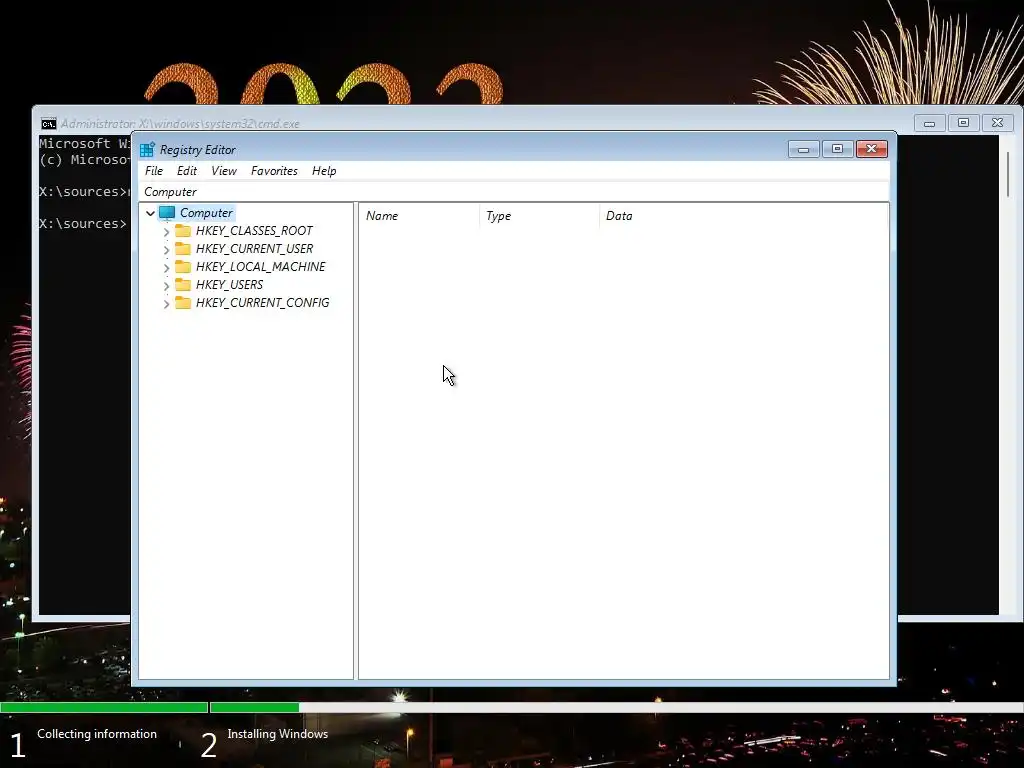This screenshot has width=1024, height=768.
Task: Maximize the Registry Editor window
Action: 837,149
